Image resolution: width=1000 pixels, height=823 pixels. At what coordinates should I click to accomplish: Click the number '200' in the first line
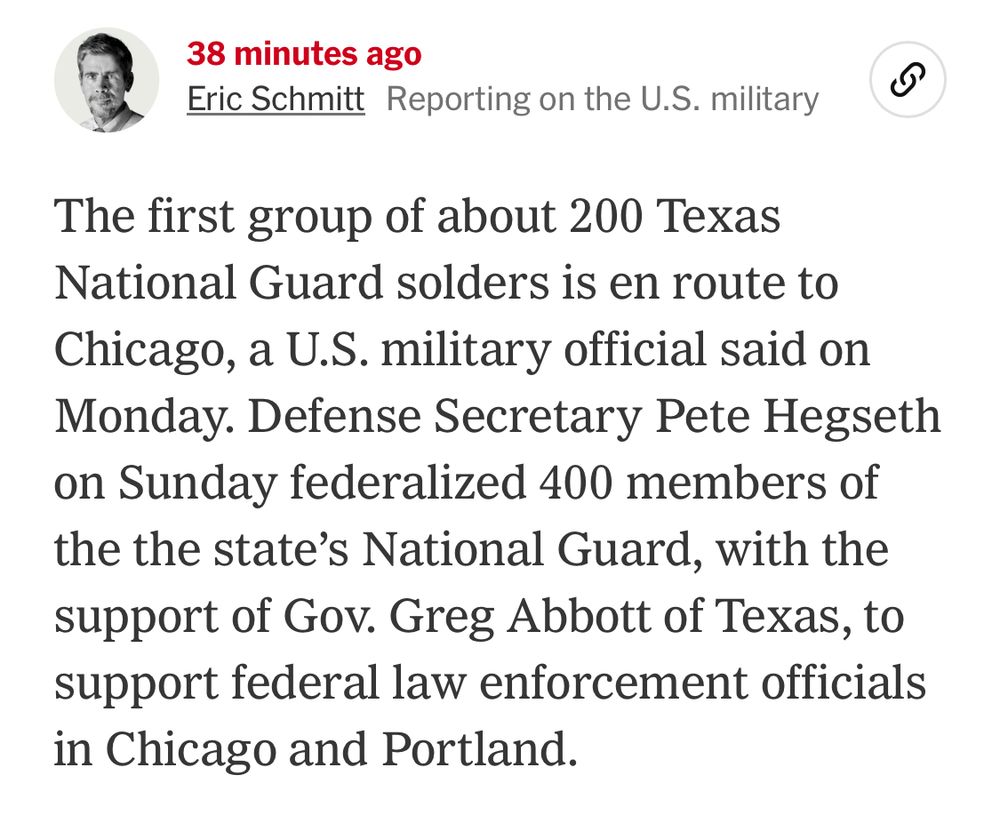click(605, 216)
